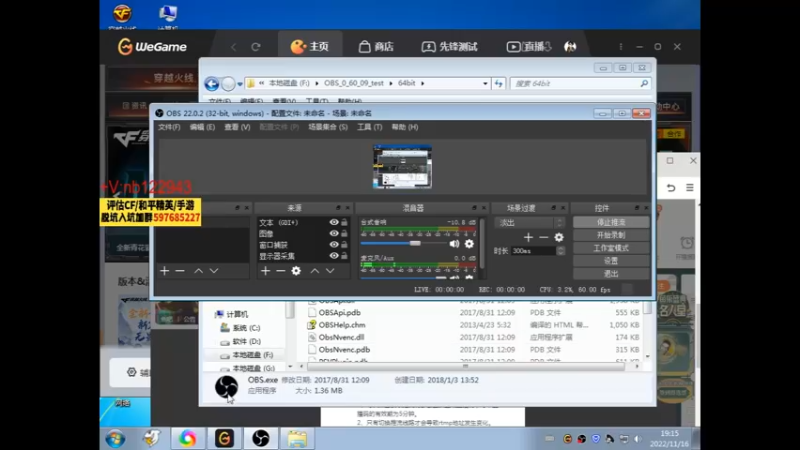Add a new source with the plus icon
800x450 pixels.
(x=265, y=271)
